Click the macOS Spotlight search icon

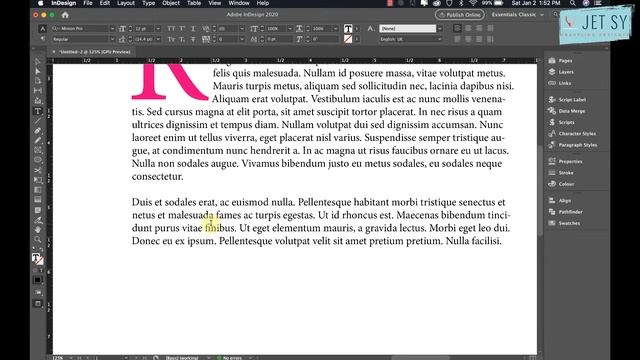pos(573,3)
